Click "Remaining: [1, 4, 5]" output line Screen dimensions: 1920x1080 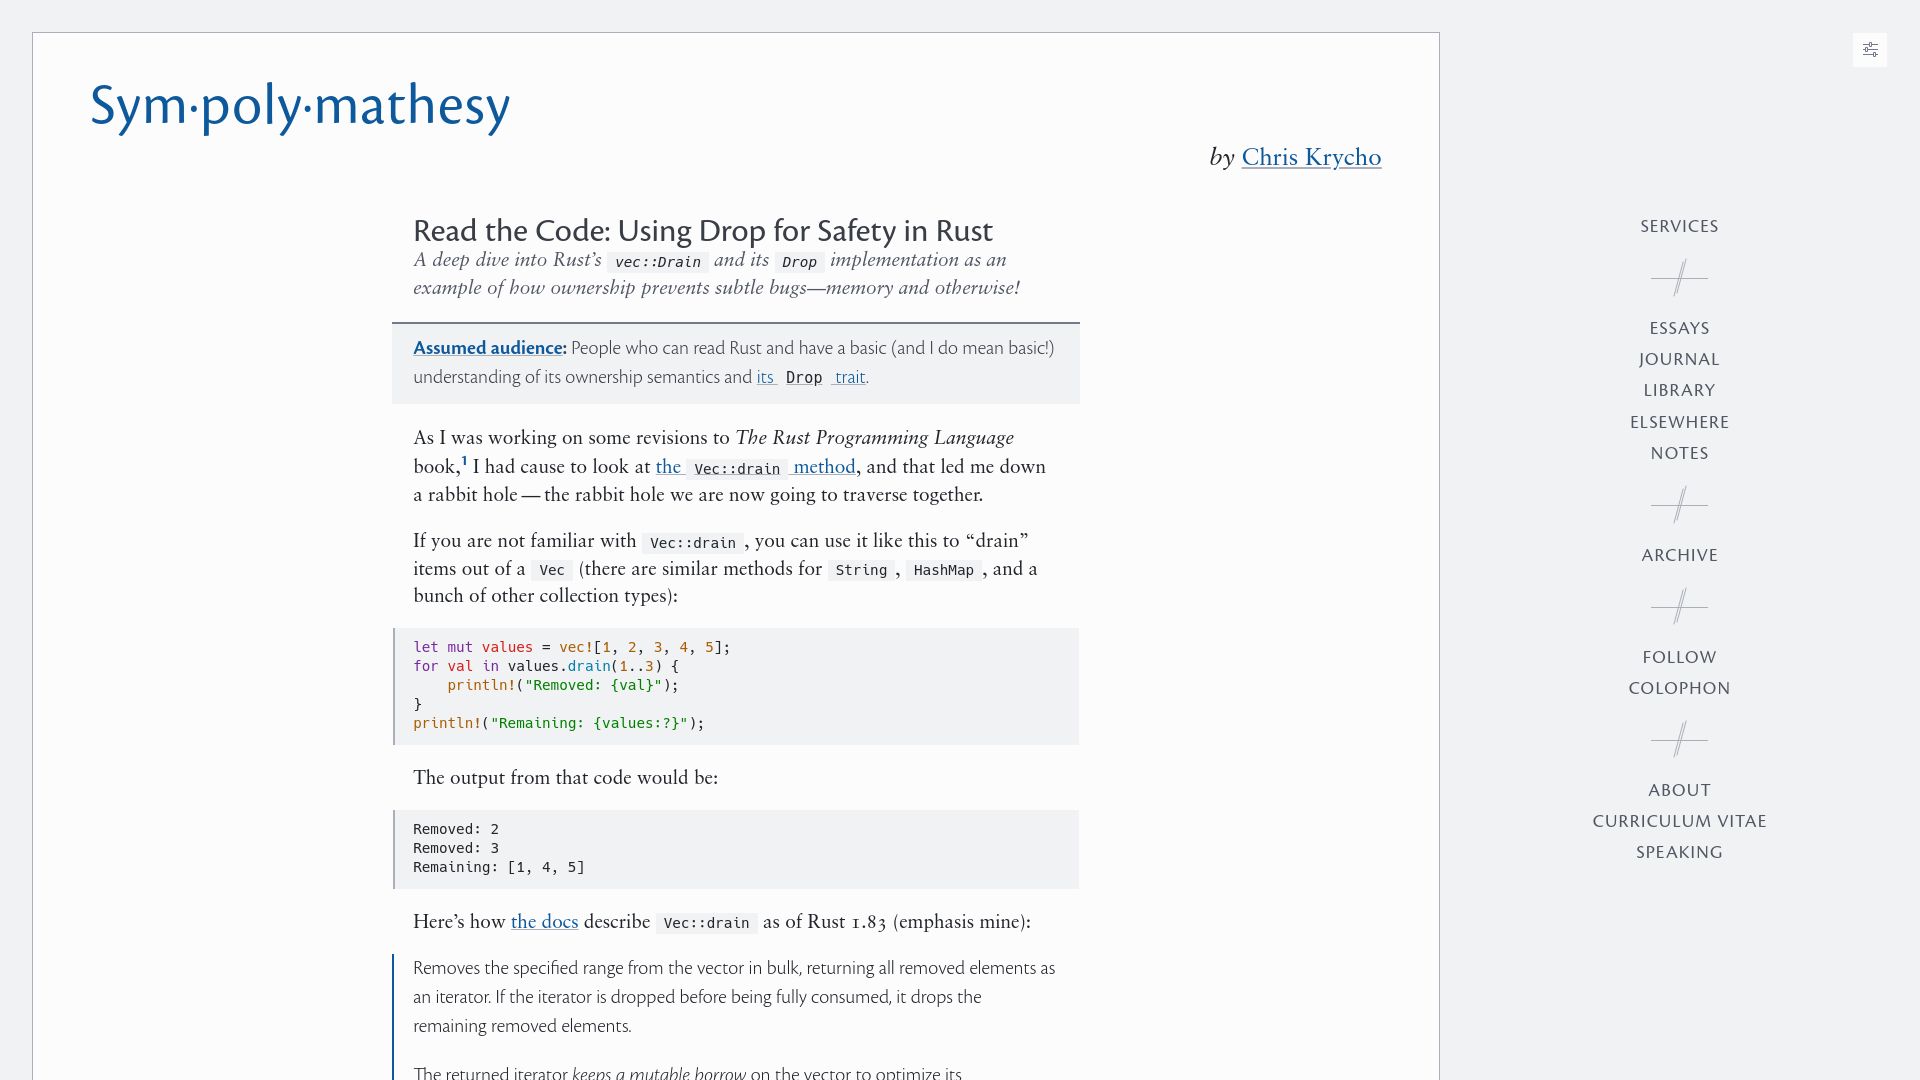(x=499, y=867)
